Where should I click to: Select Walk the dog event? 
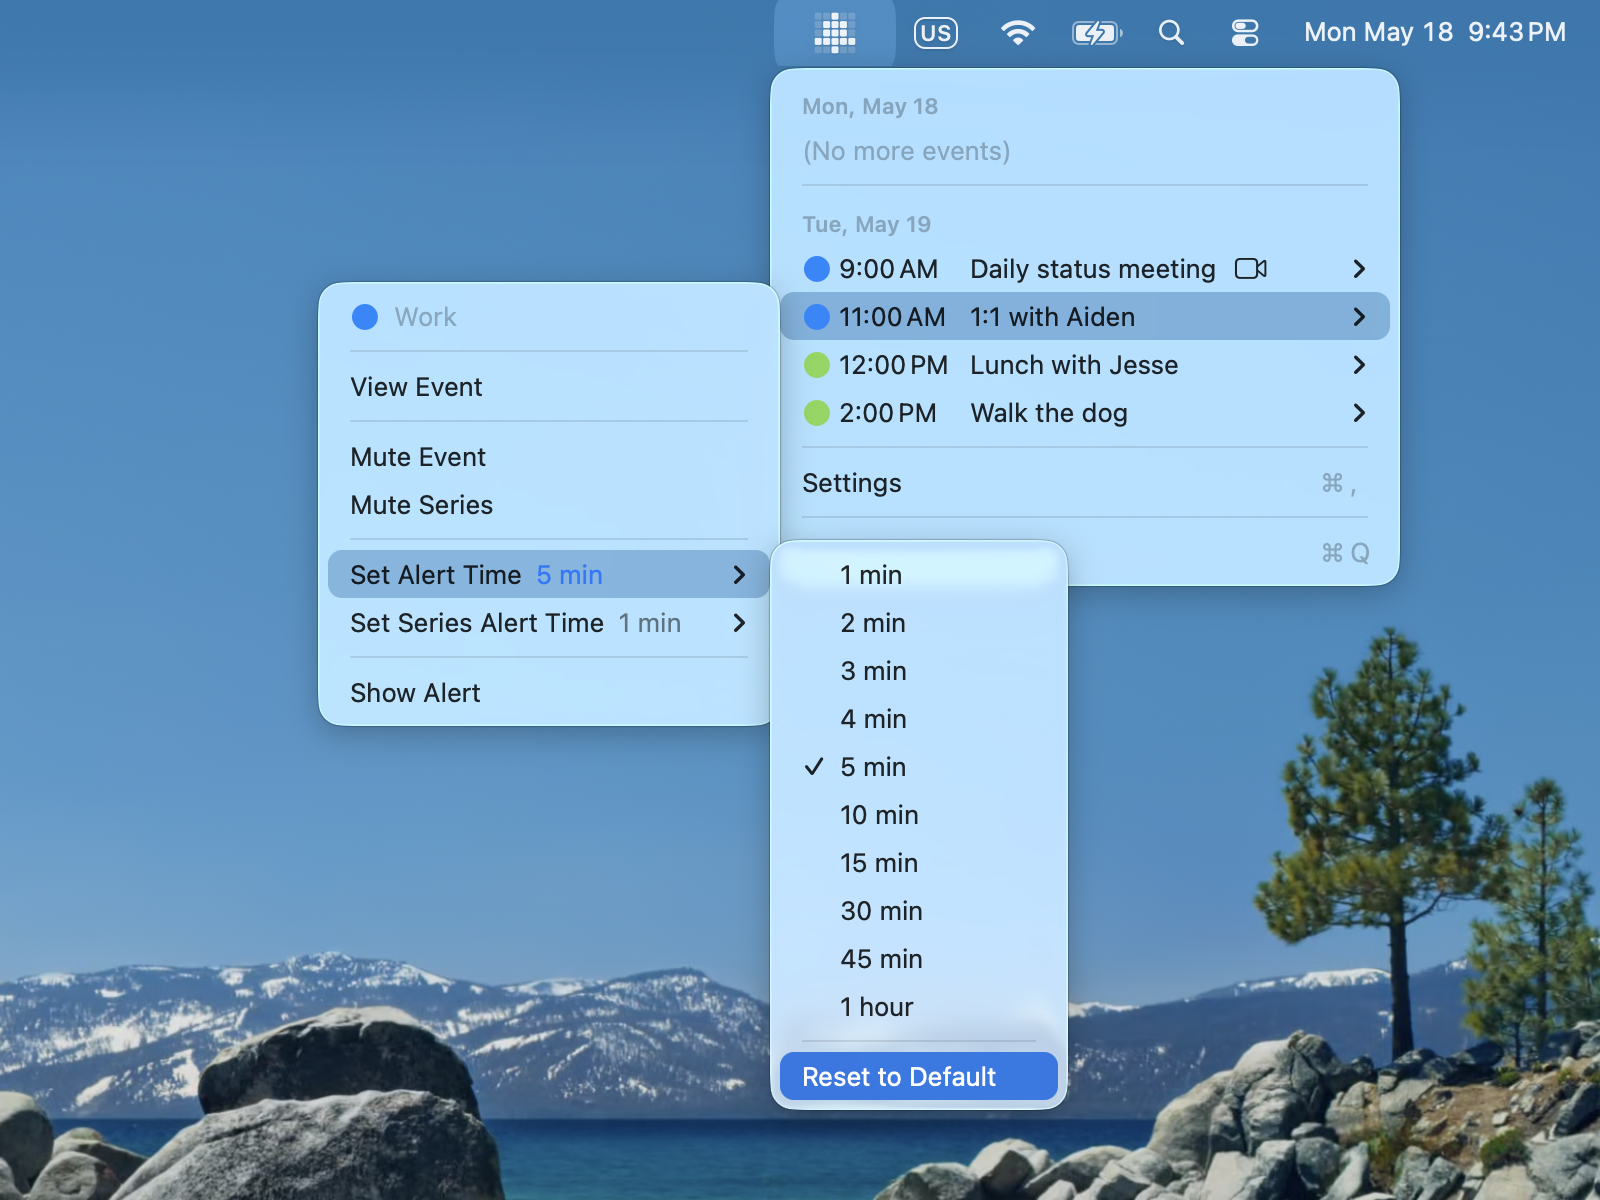[x=1085, y=413]
